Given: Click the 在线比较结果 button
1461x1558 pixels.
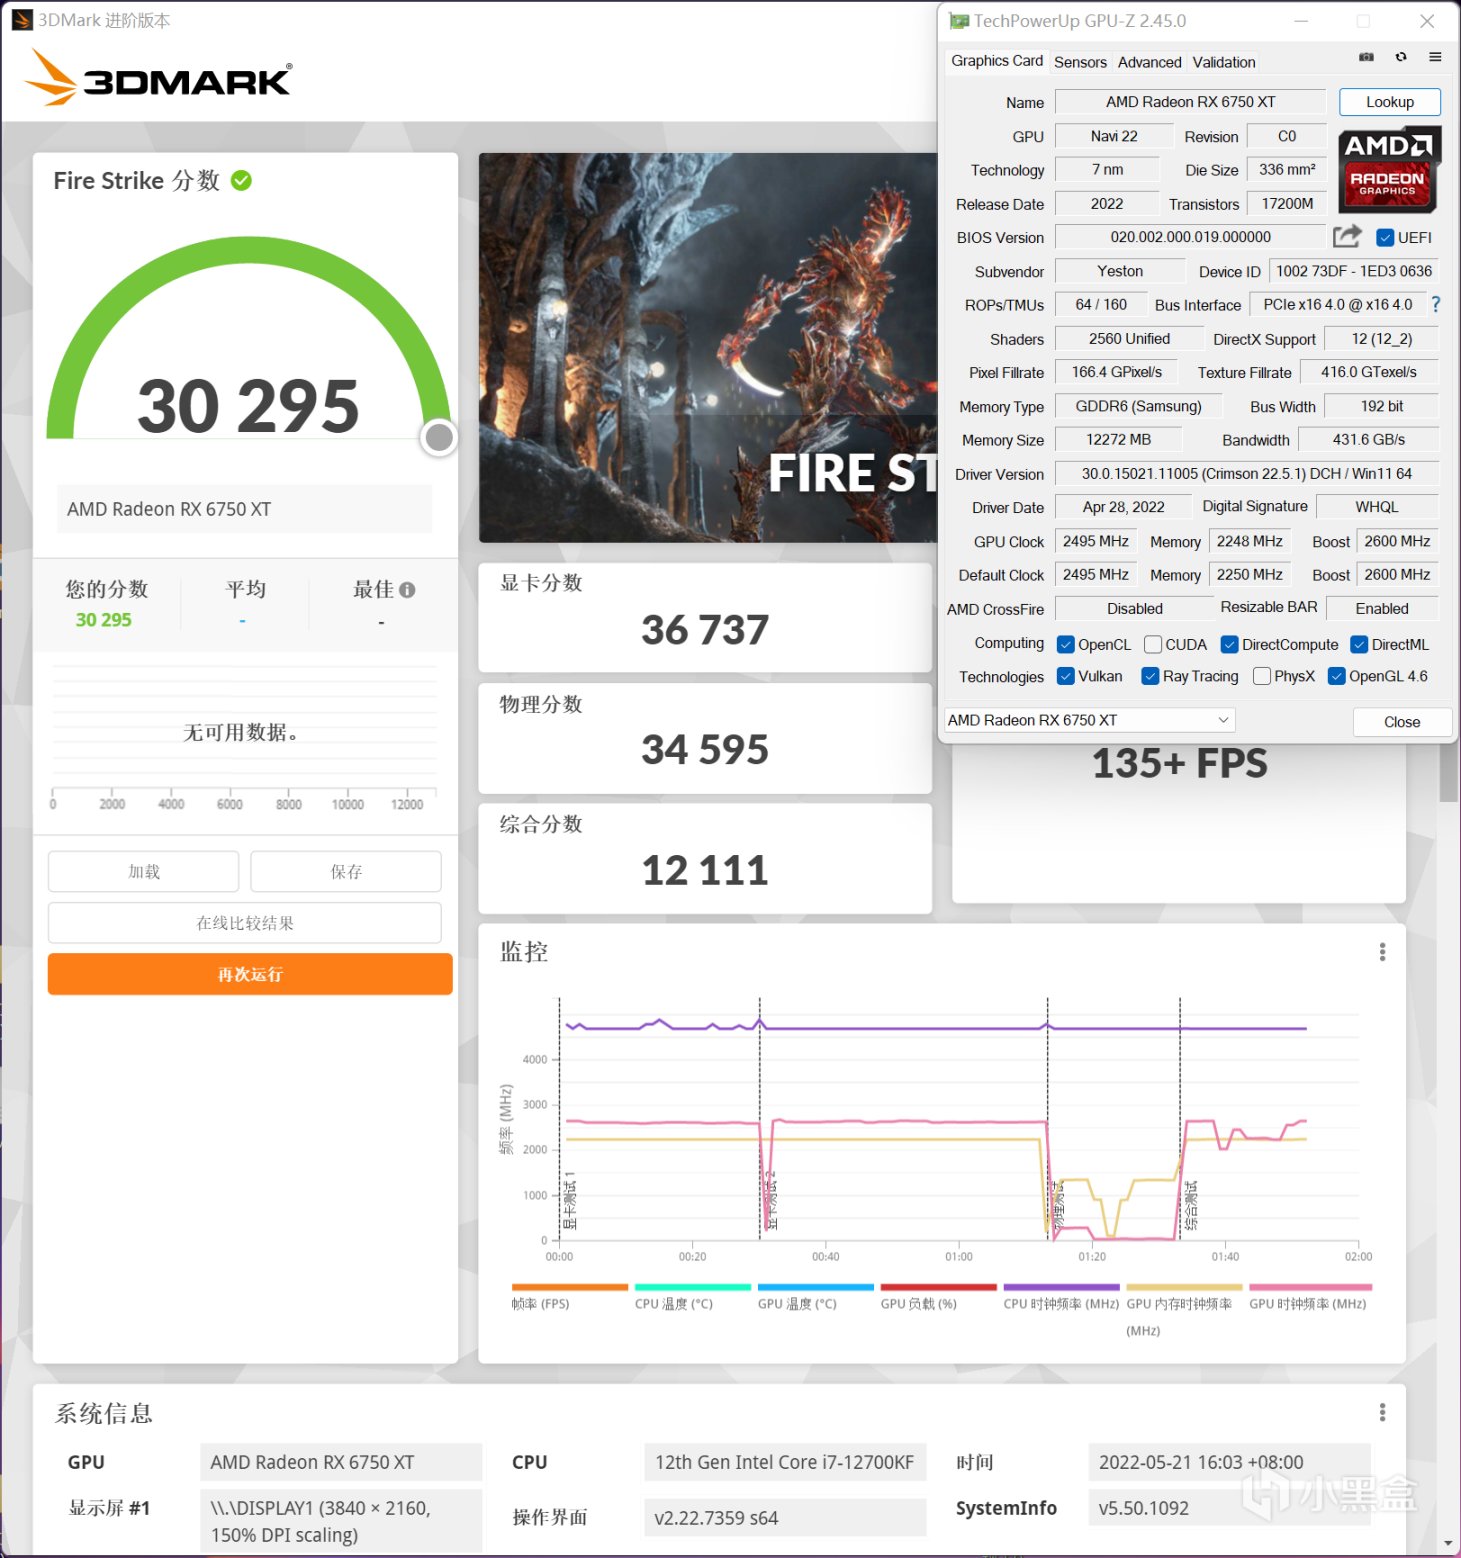Looking at the screenshot, I should coord(245,923).
